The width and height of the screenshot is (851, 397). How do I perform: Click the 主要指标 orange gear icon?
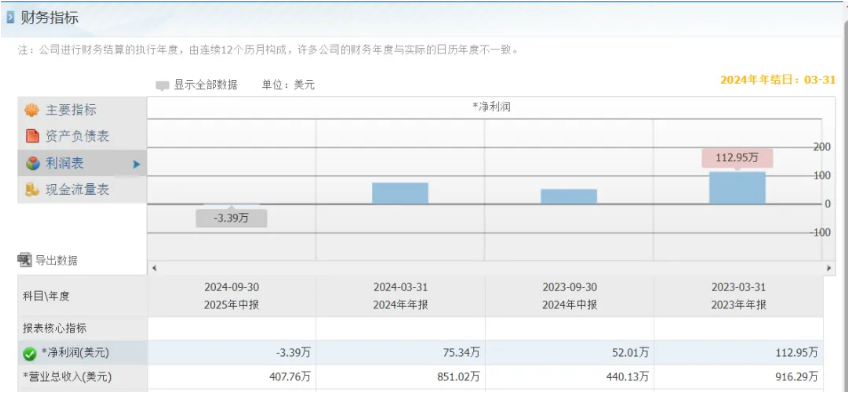32,110
